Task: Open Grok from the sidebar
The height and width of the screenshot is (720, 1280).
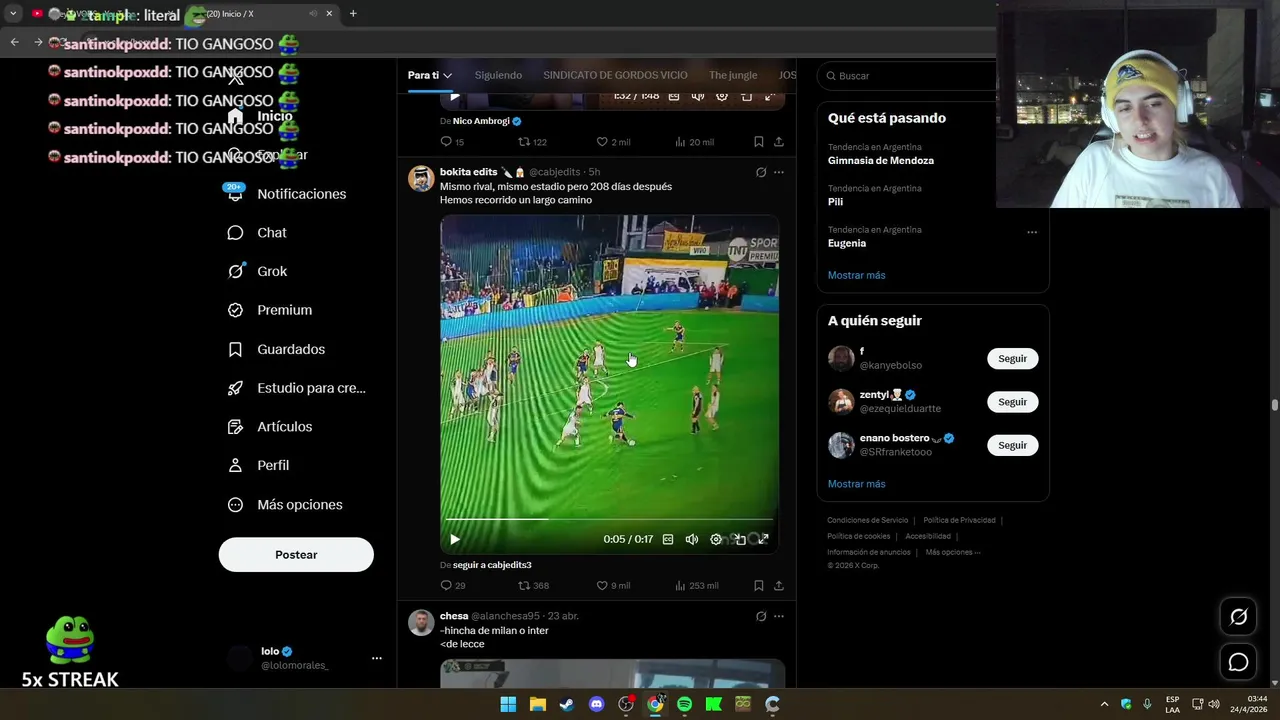Action: pos(258,271)
